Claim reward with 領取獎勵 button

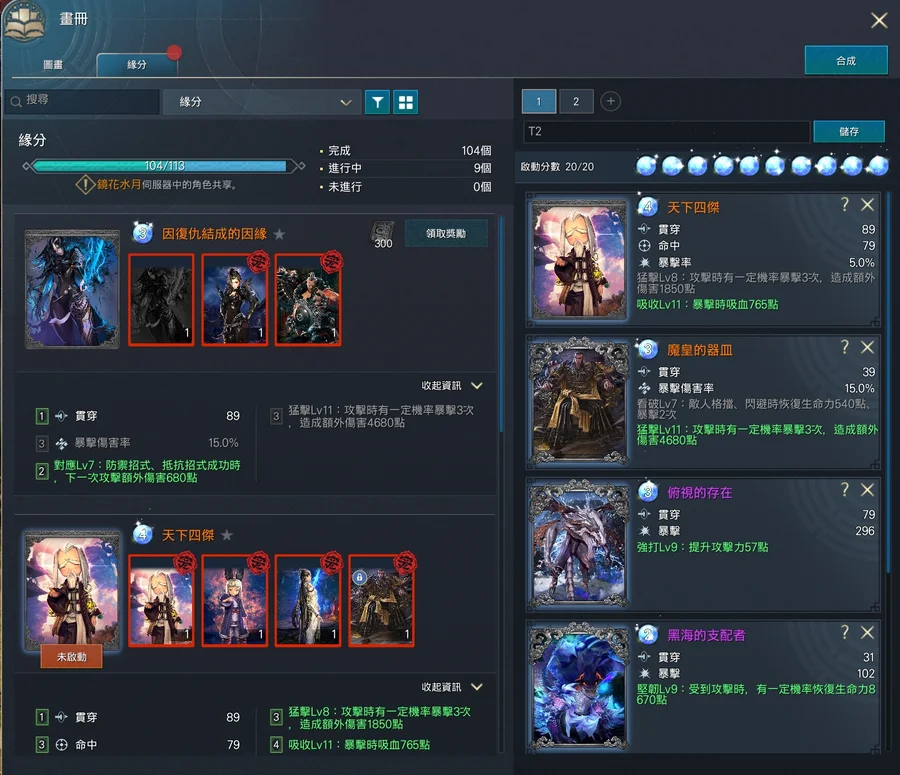tap(446, 234)
